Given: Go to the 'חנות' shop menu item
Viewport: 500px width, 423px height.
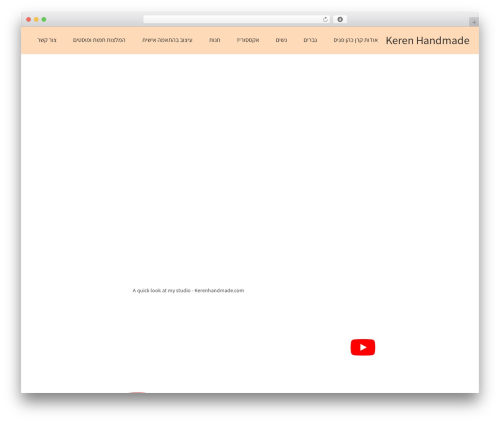Looking at the screenshot, I should (x=215, y=40).
